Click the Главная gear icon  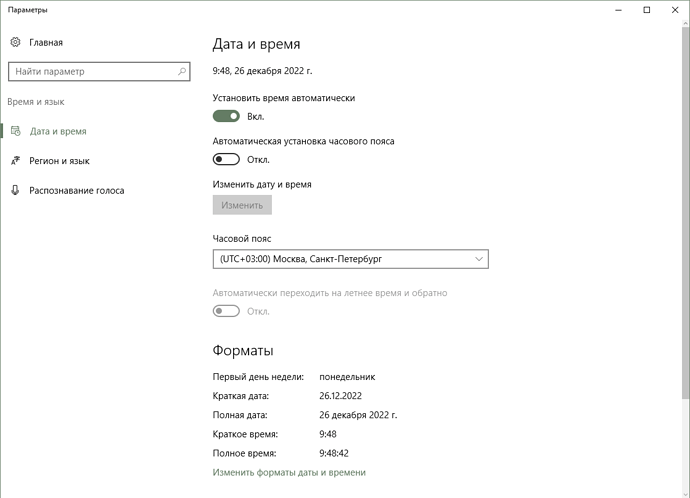click(x=15, y=42)
